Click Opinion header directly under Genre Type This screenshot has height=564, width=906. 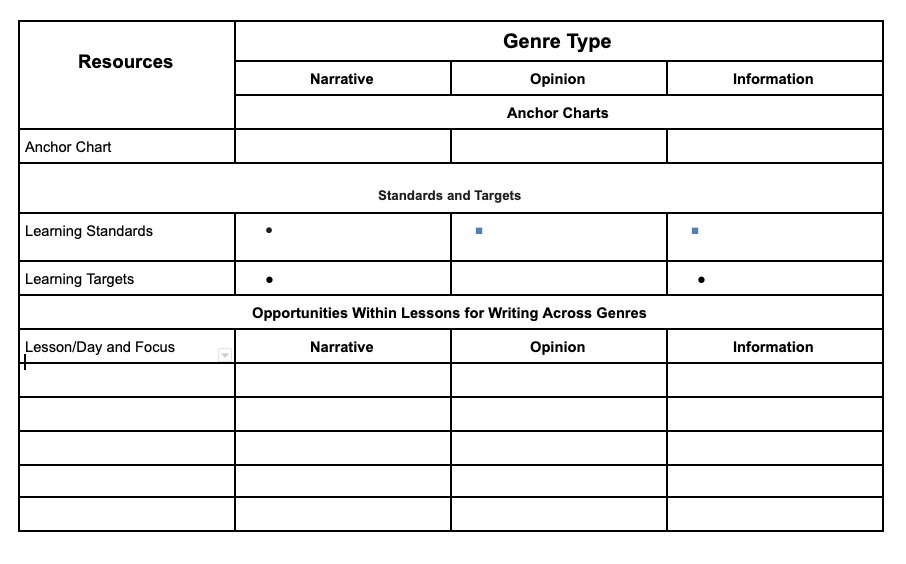557,79
